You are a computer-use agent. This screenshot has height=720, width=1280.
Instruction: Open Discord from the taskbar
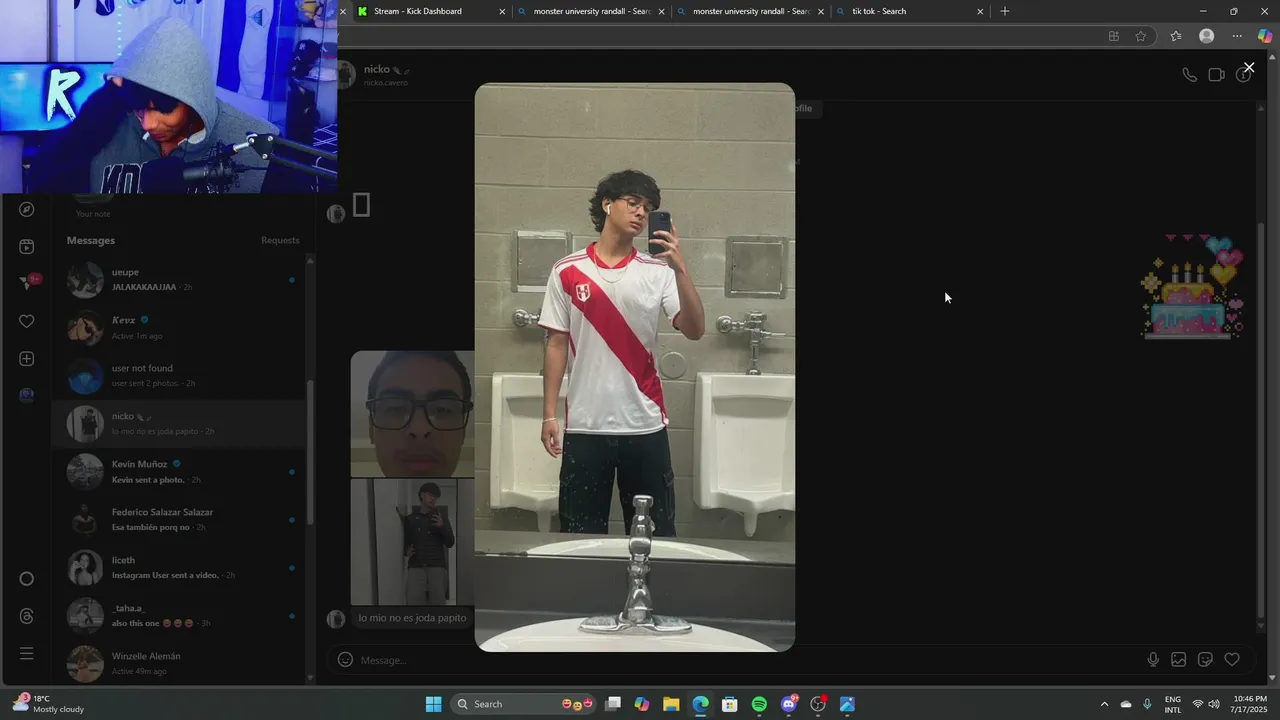tap(789, 704)
